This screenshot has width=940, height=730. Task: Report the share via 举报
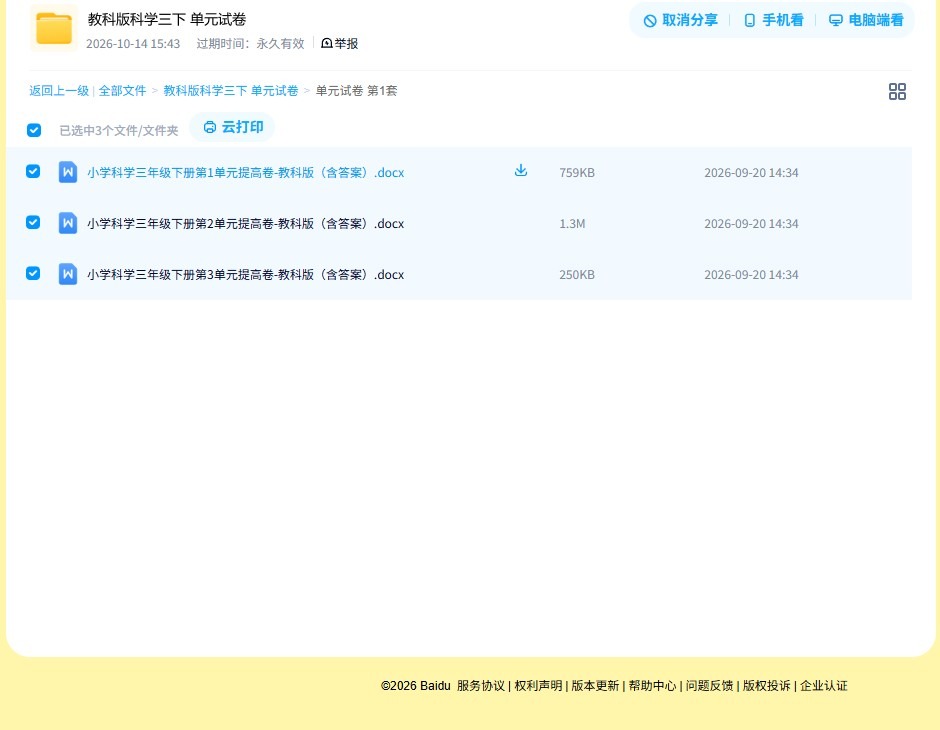pyautogui.click(x=340, y=43)
